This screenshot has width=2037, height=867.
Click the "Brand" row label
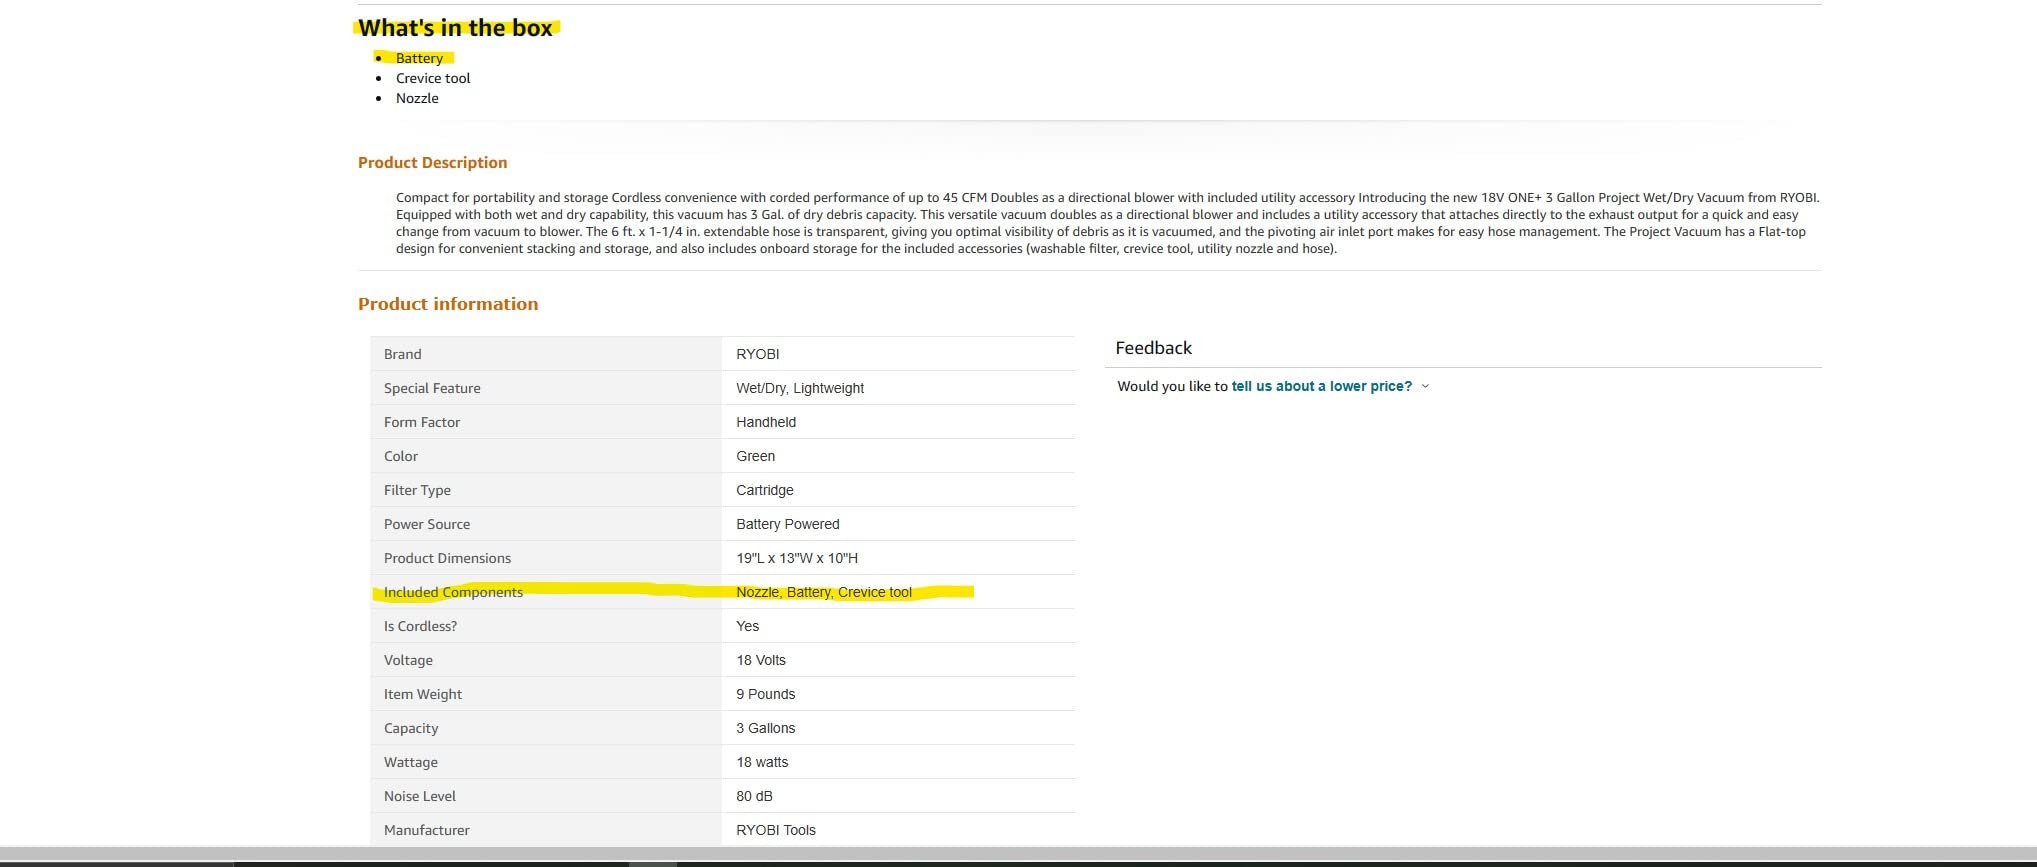coord(402,354)
